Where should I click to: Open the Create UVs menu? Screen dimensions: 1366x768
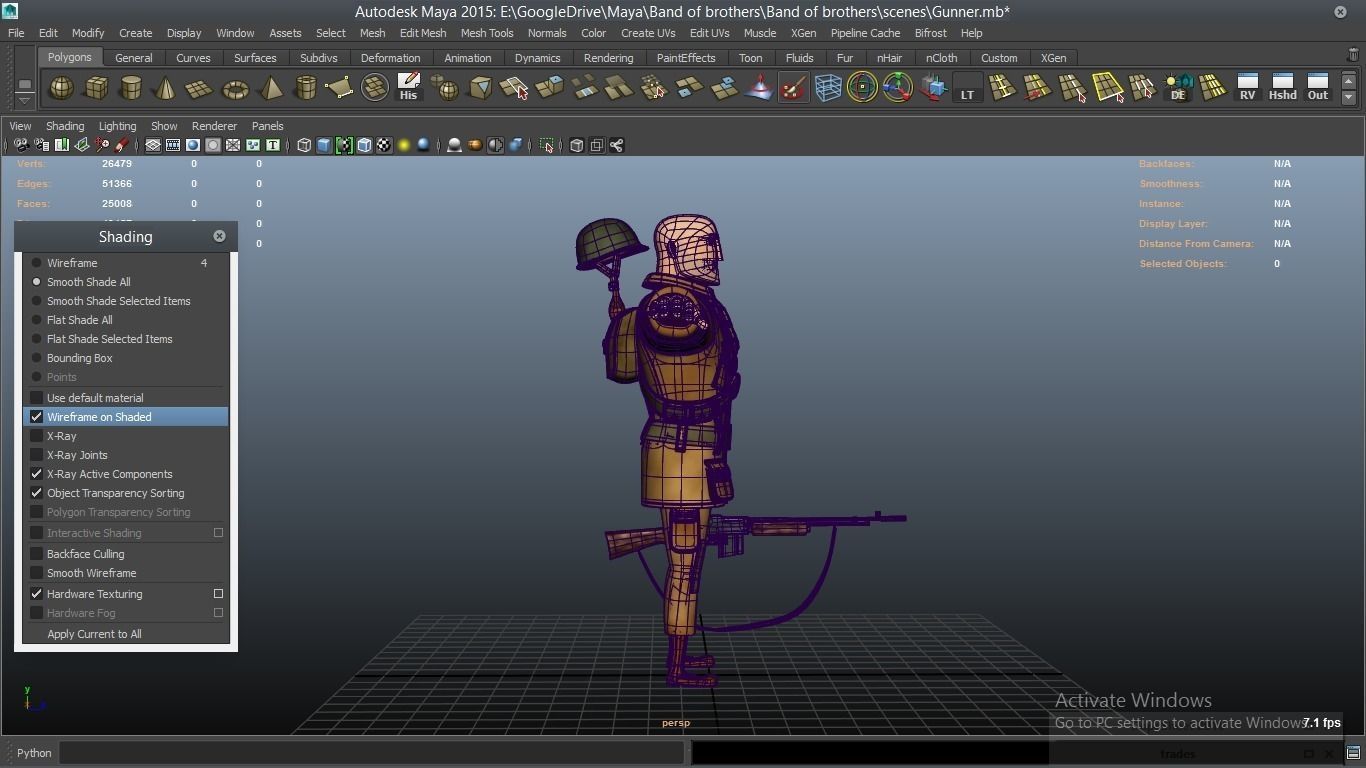coord(648,33)
